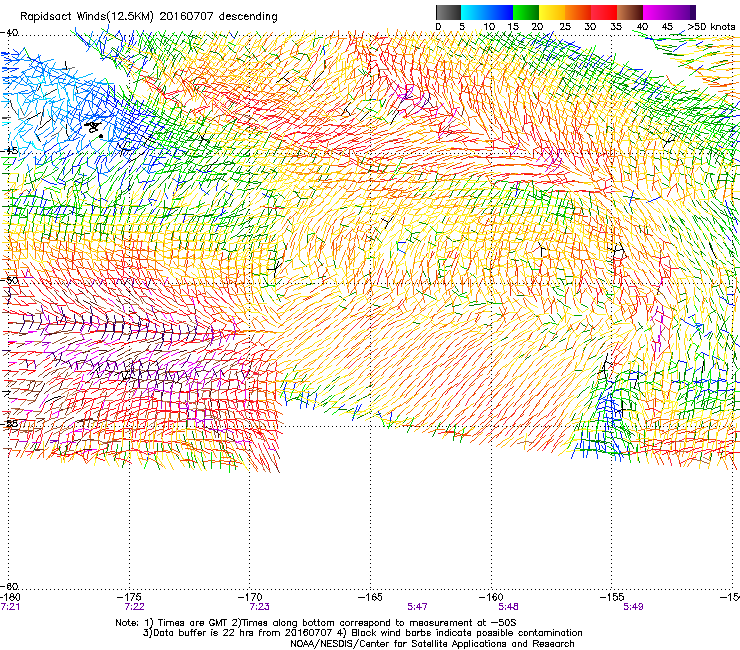Click the '-160' longitude label
Viewport: 740px width, 650px height.
pos(491,597)
